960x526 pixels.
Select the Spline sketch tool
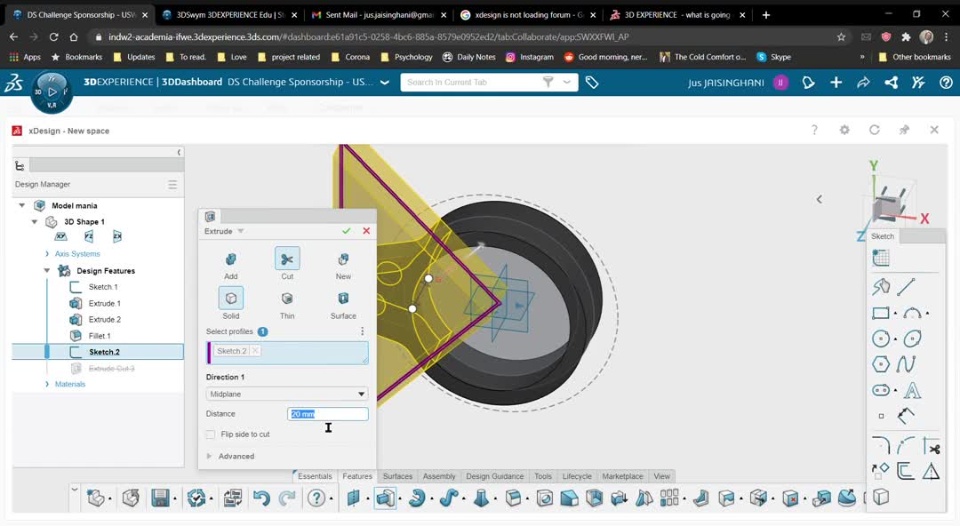[906, 364]
